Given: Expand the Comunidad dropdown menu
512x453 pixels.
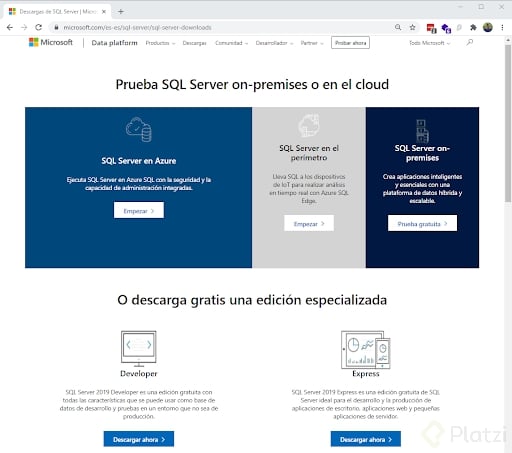Looking at the screenshot, I should pyautogui.click(x=231, y=43).
